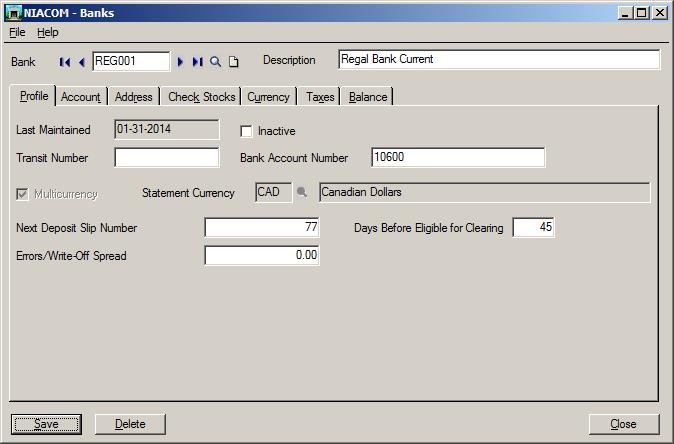Open the Currency tab
Viewport: 674px width, 444px height.
268,97
